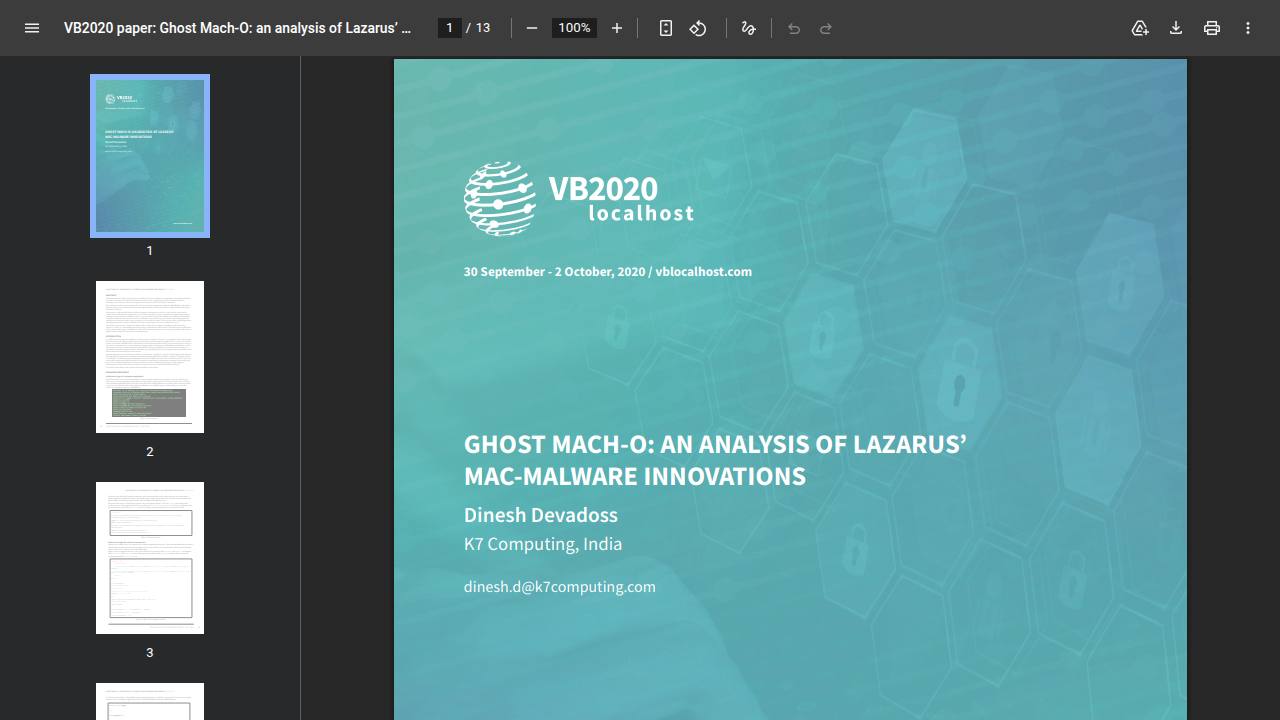Save the PDF to Google Drive

point(1140,28)
